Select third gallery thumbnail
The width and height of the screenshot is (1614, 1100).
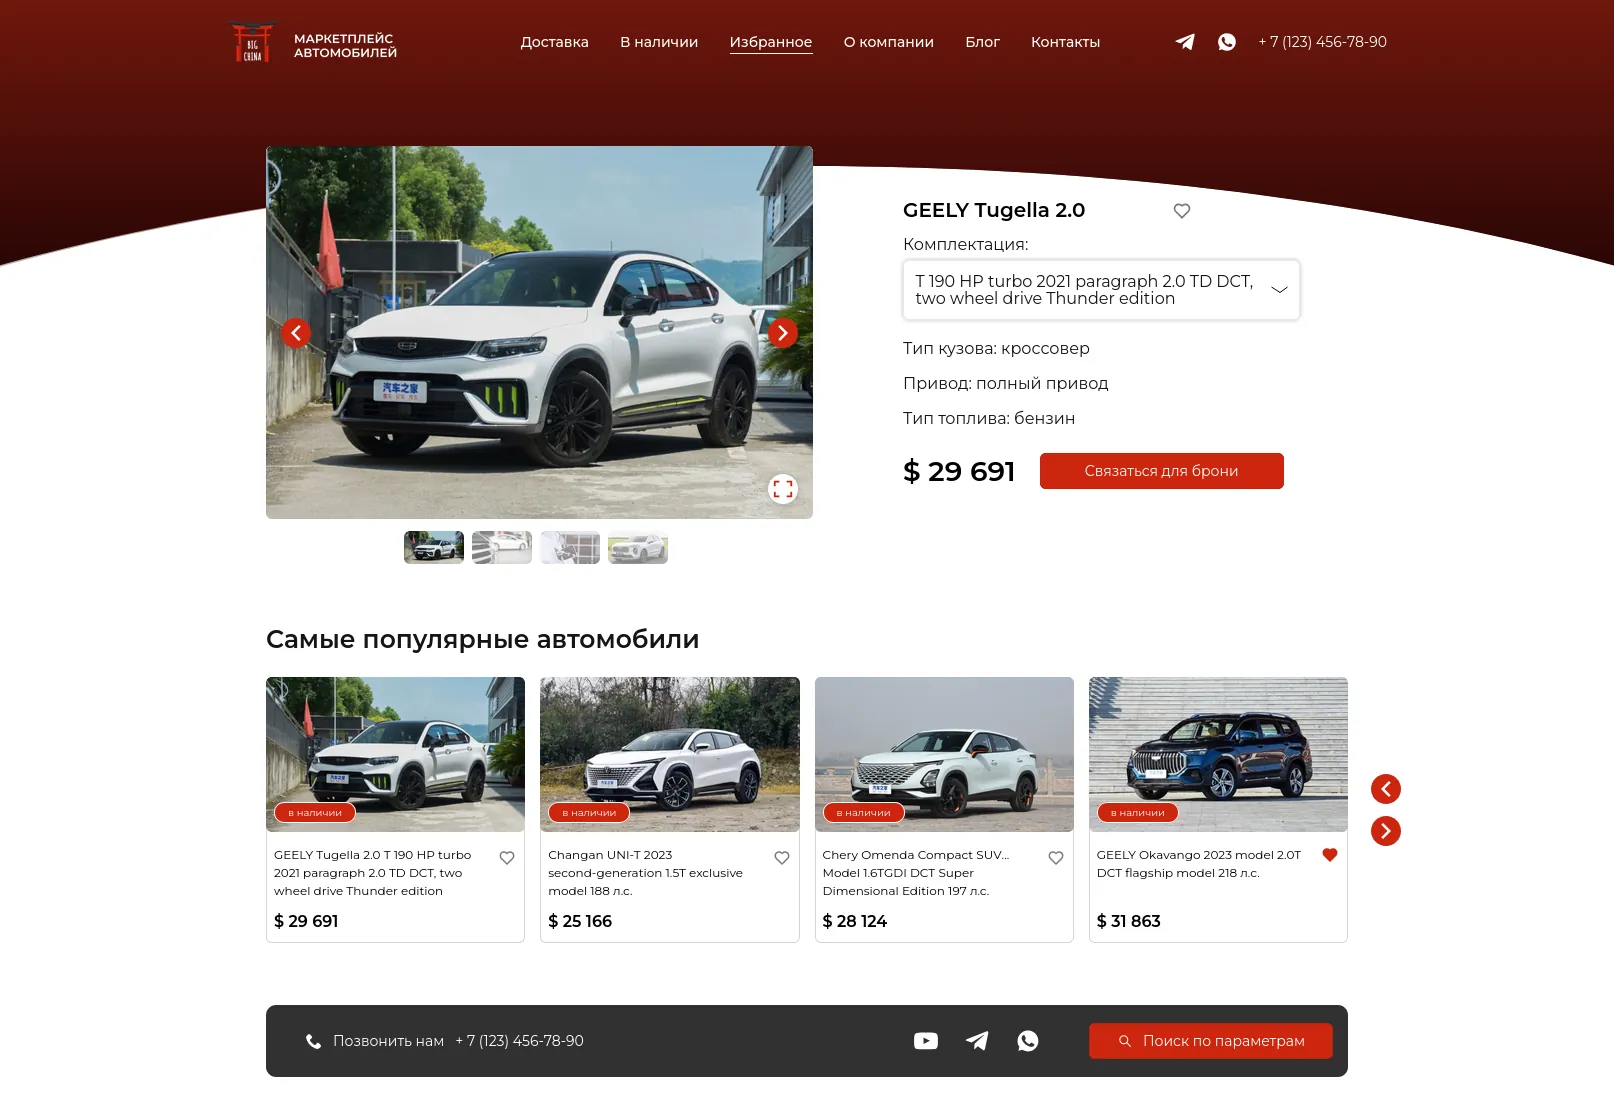pos(570,547)
